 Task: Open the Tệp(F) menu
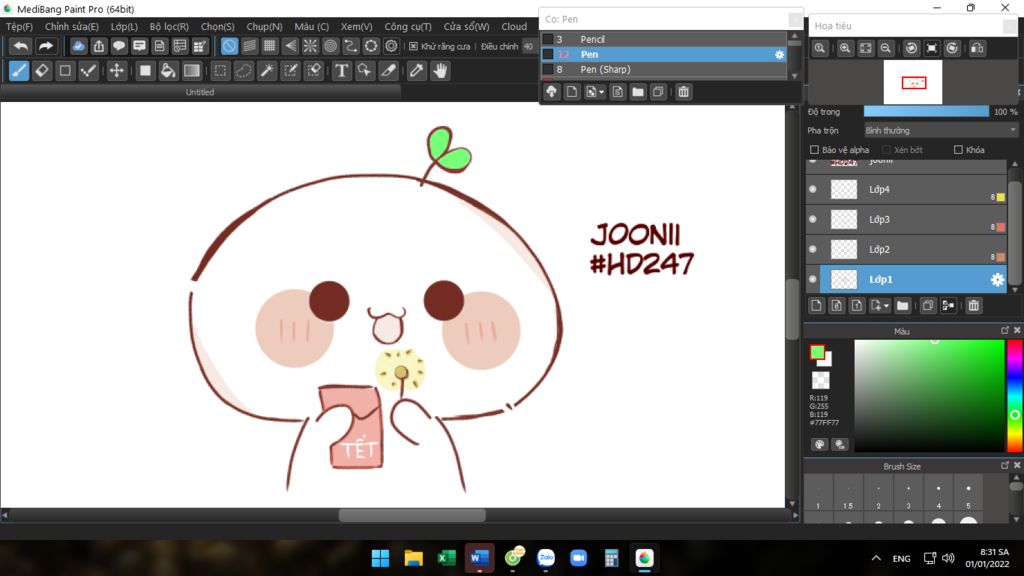[19, 27]
